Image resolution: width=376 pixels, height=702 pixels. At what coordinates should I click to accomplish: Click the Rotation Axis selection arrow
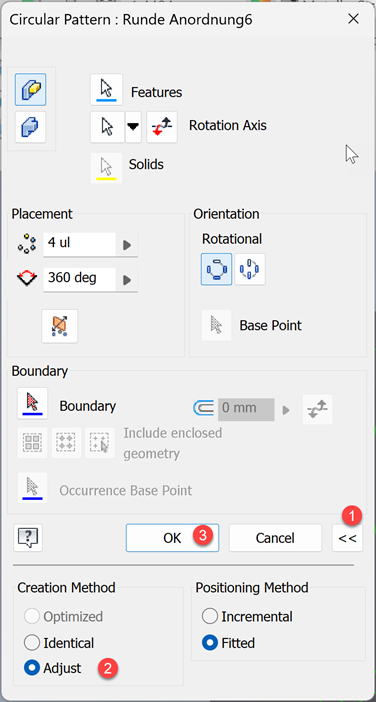click(107, 127)
